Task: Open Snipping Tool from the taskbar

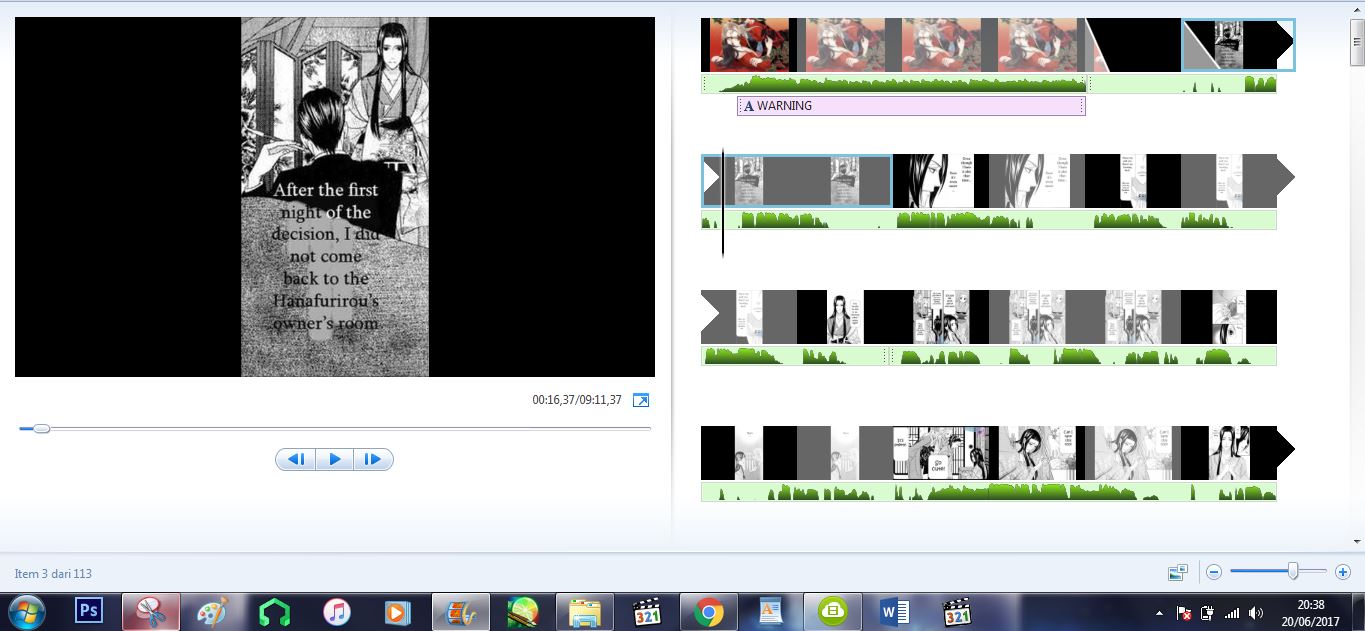Action: click(x=151, y=611)
